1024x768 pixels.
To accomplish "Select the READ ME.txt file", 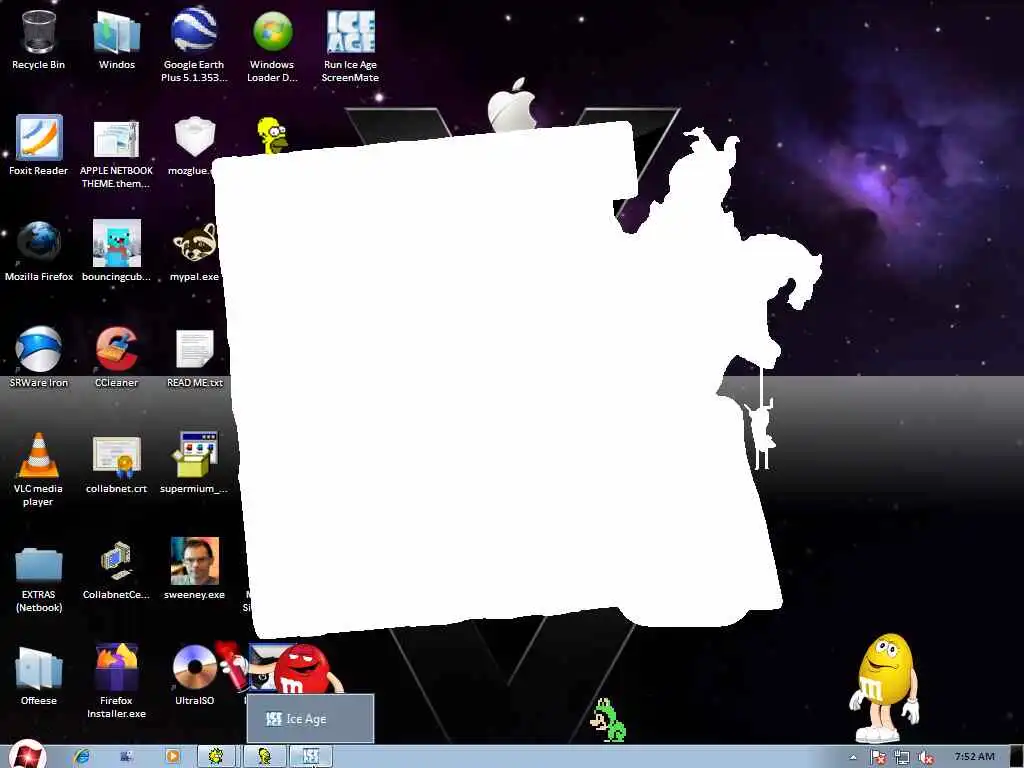I will click(x=195, y=357).
